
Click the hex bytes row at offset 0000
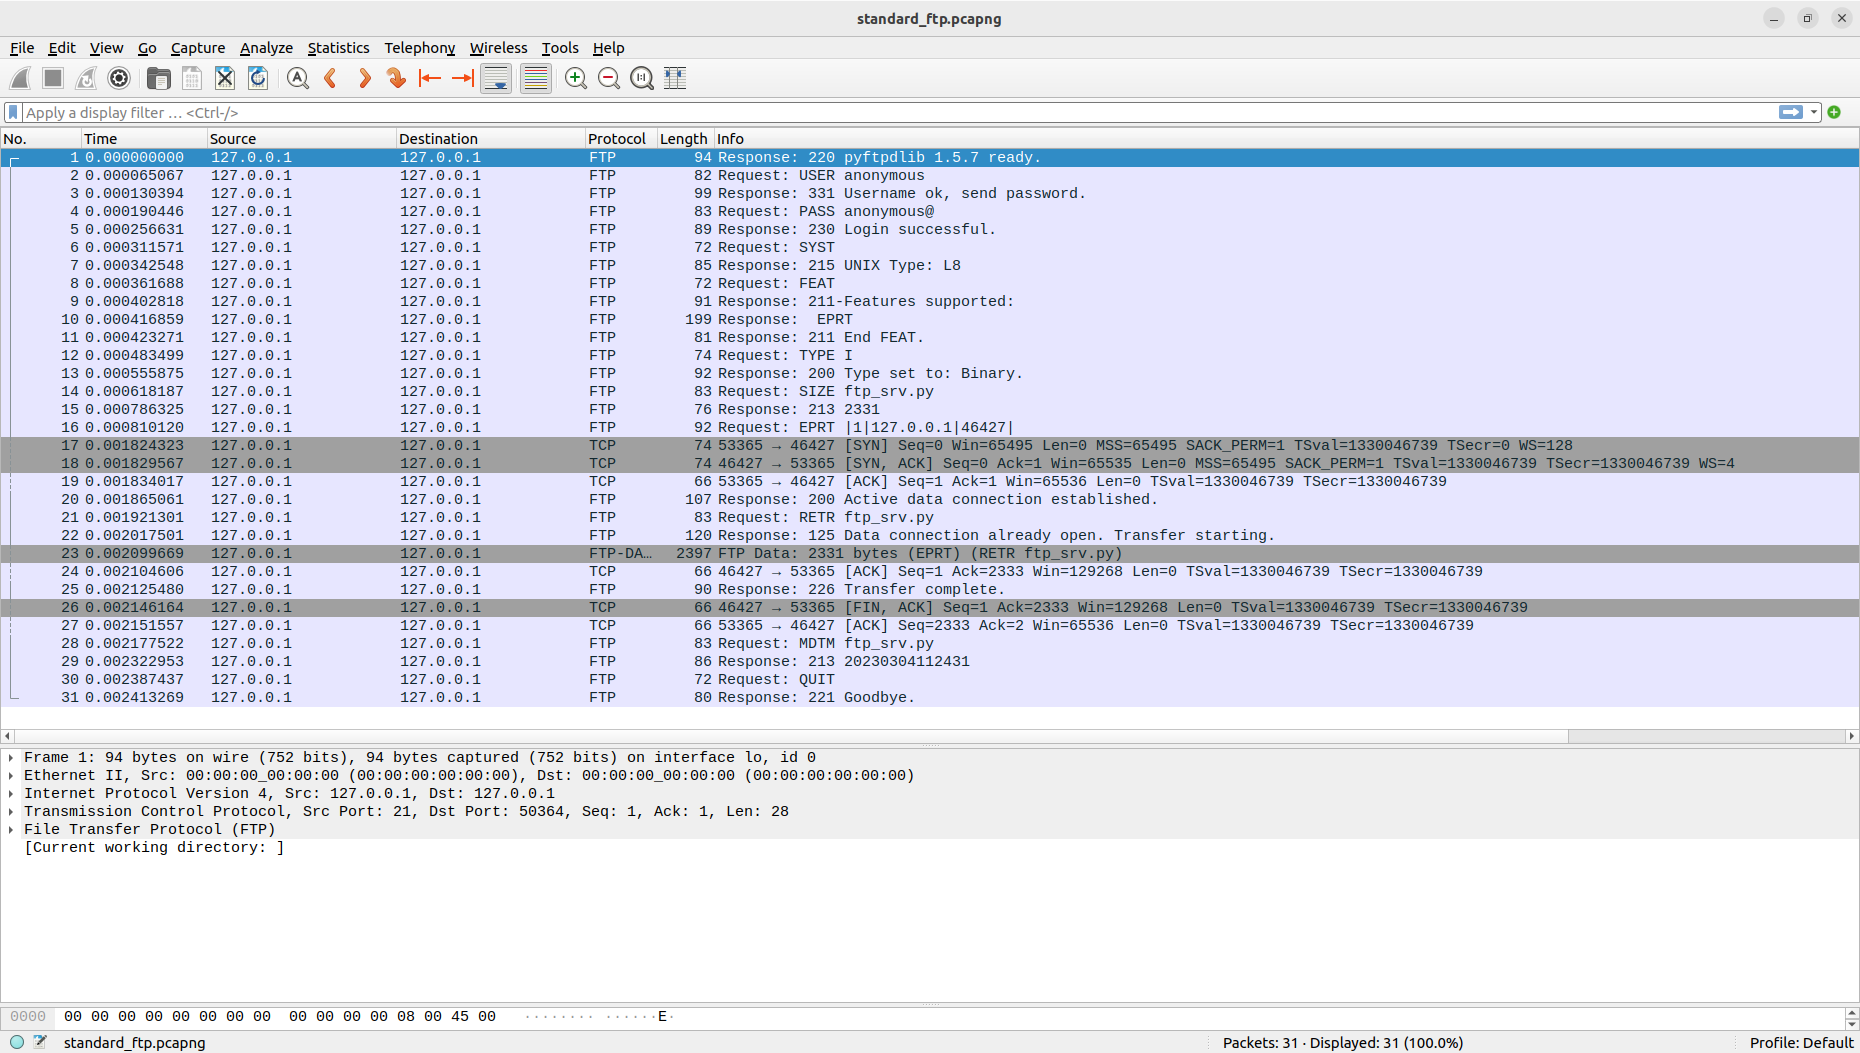coord(280,1016)
